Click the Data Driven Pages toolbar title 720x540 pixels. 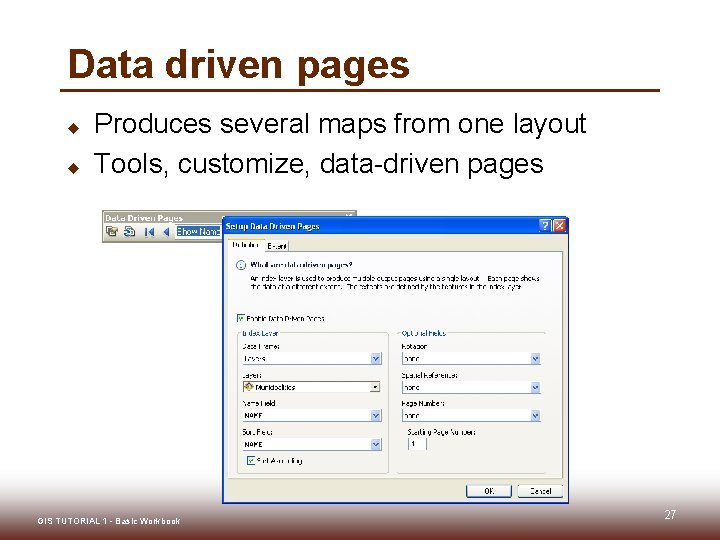coord(144,218)
